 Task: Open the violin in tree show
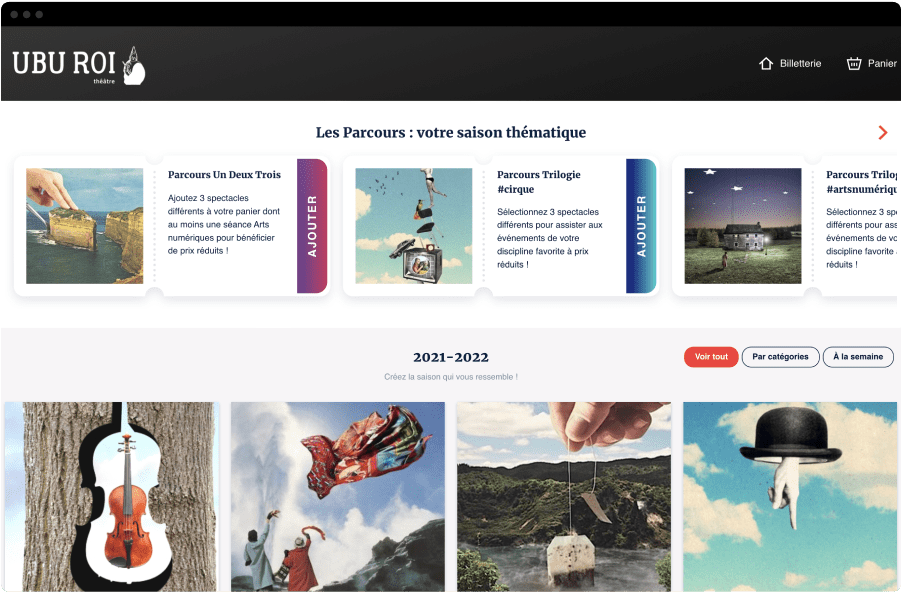pyautogui.click(x=111, y=496)
